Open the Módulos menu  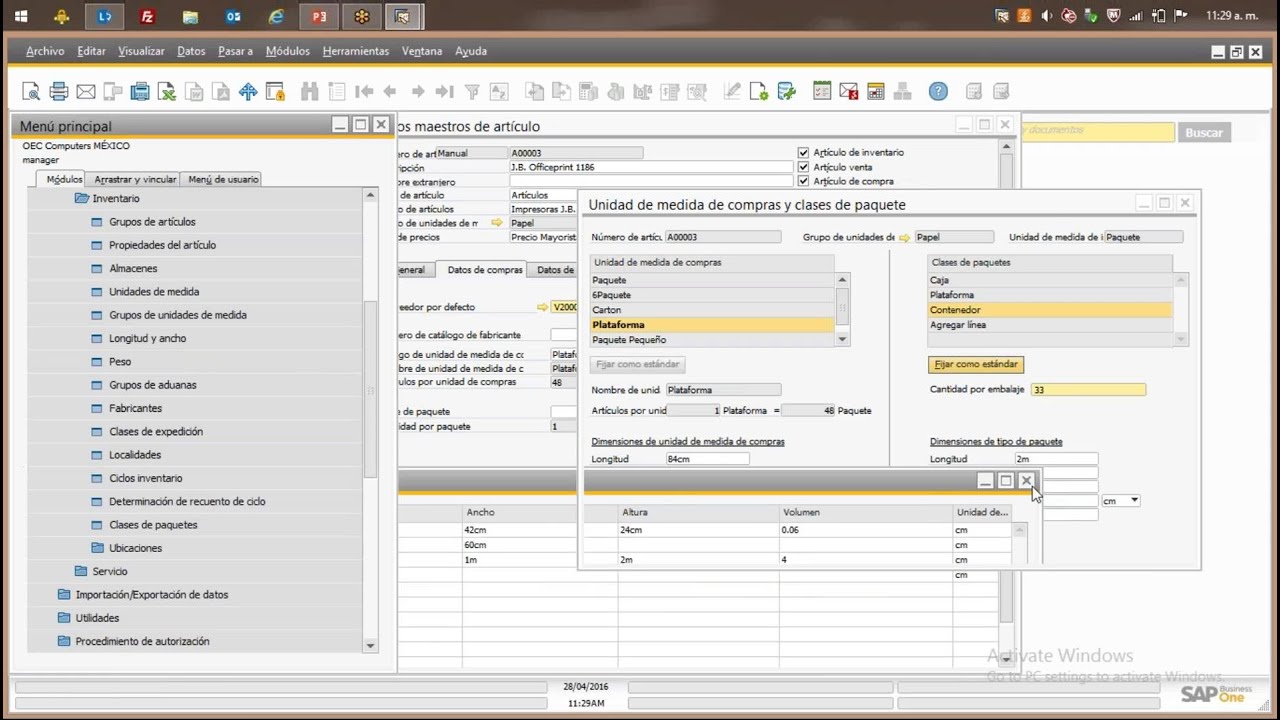point(288,51)
